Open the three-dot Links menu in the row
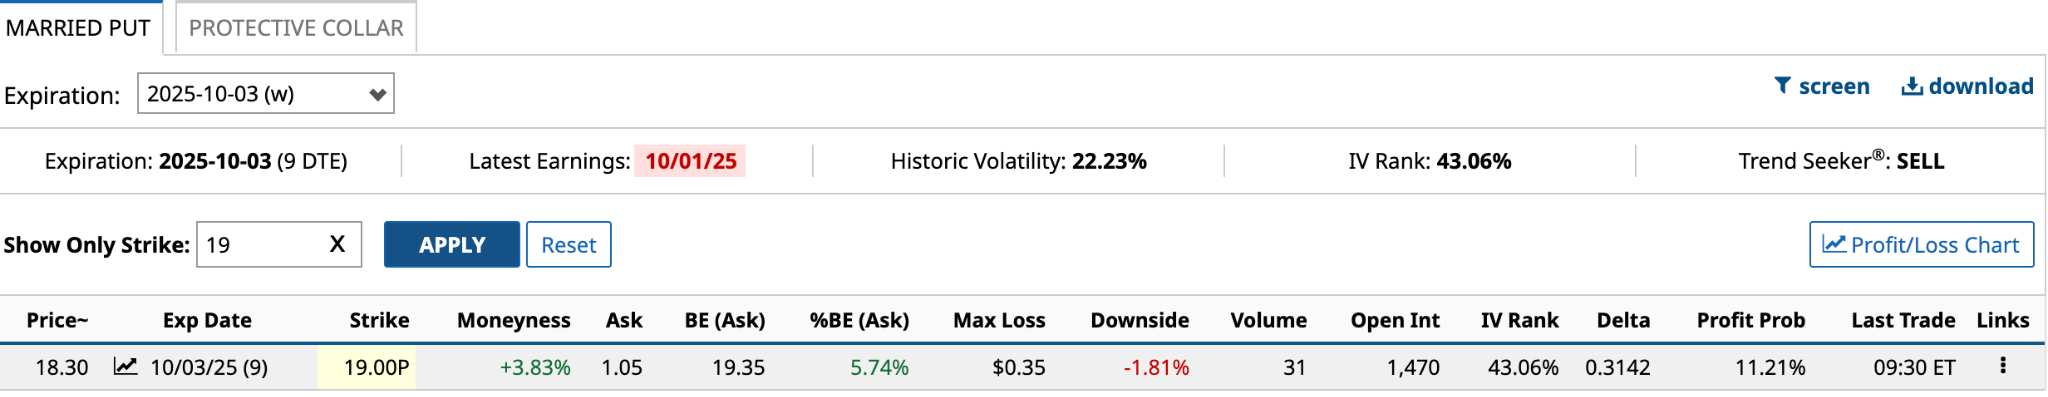The width and height of the screenshot is (2048, 397). (2002, 366)
